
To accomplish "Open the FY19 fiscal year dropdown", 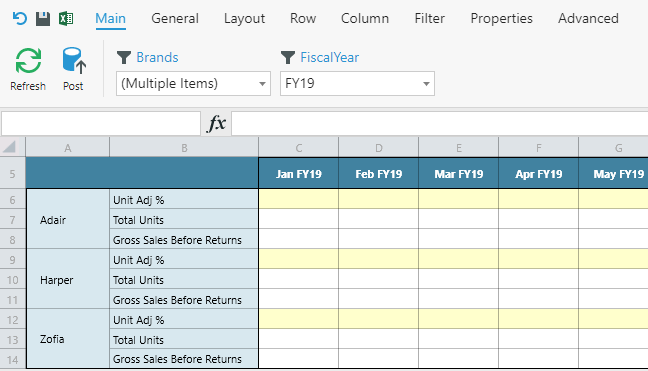I will tap(357, 83).
